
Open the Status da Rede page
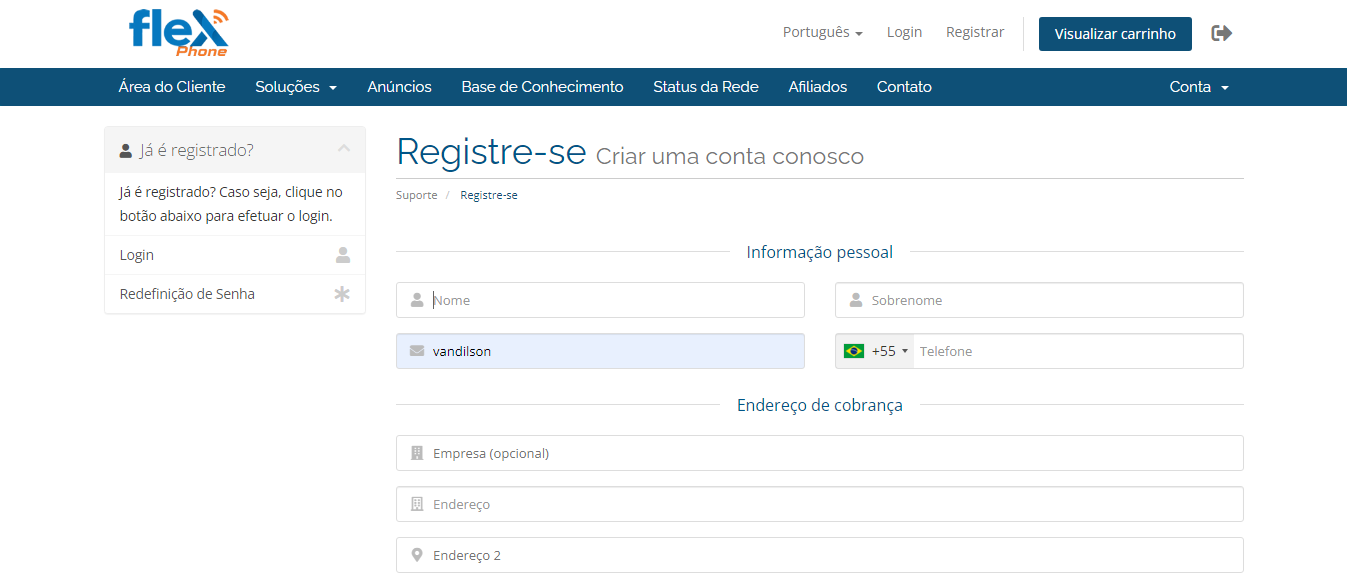pos(705,87)
